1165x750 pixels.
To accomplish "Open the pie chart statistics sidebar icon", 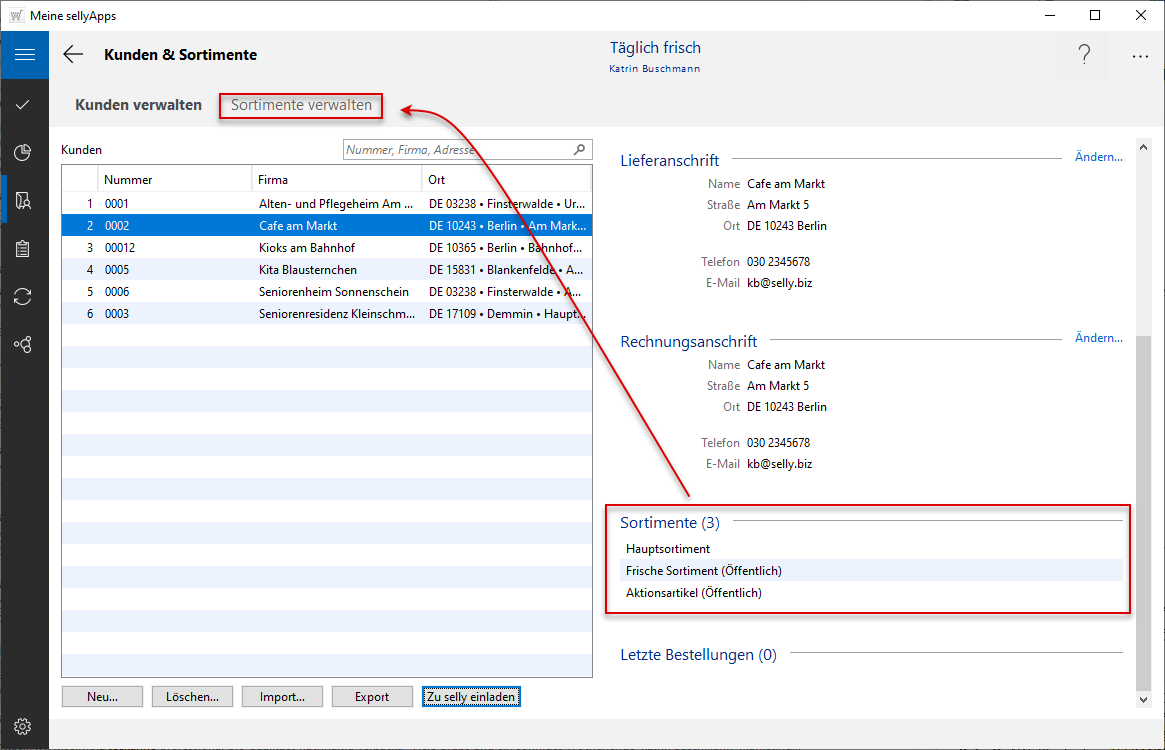I will (24, 152).
